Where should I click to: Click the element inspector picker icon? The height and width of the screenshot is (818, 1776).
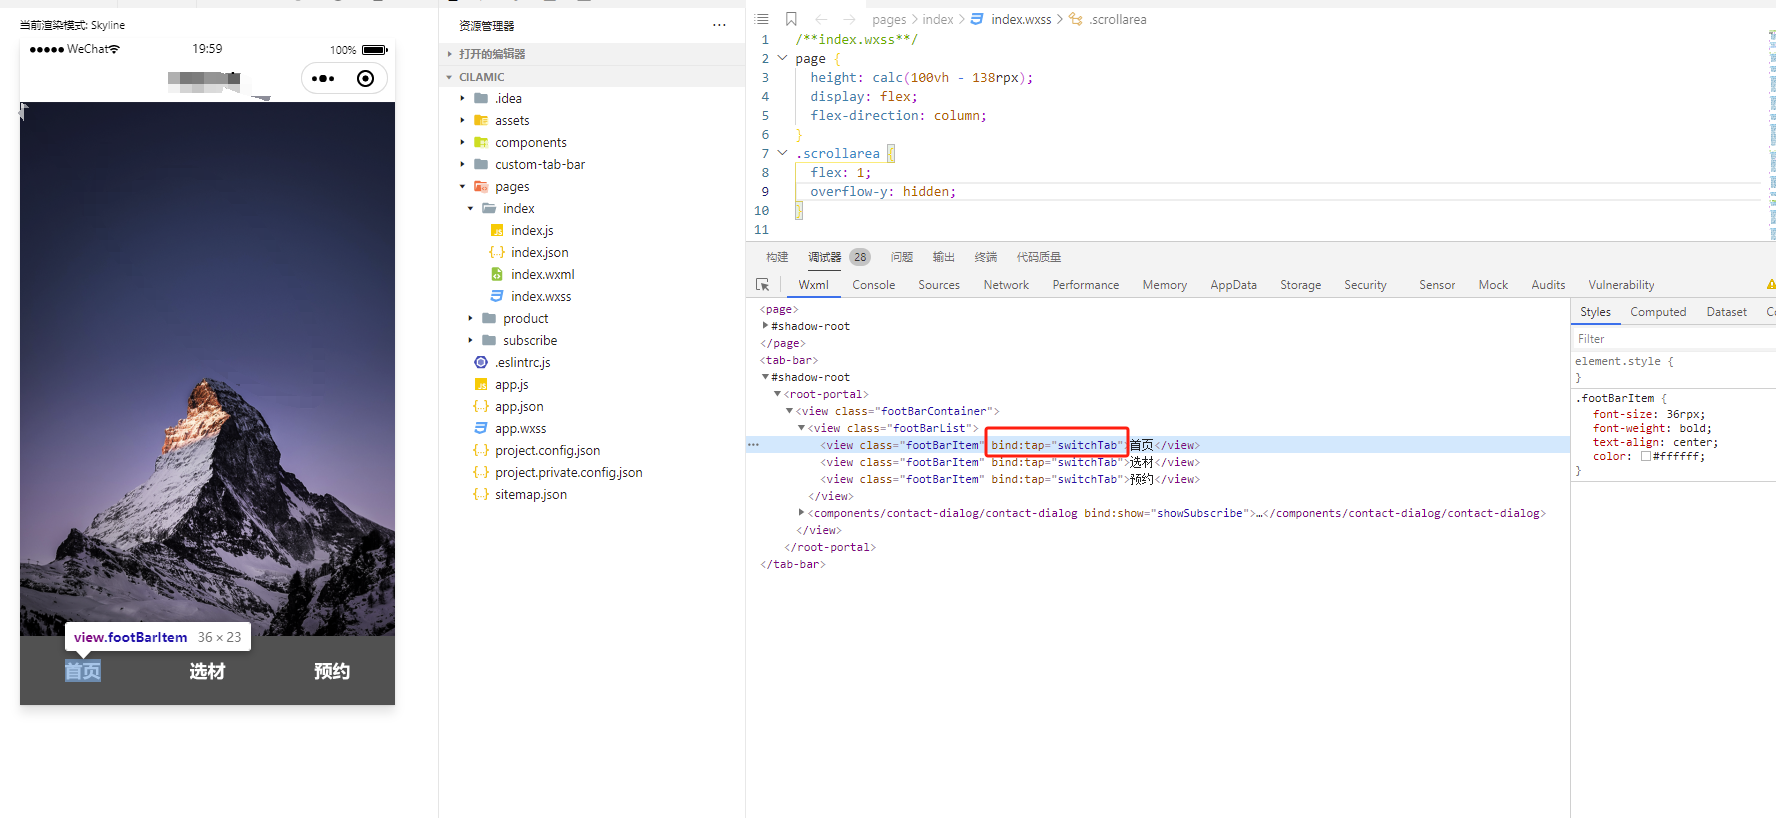(x=763, y=285)
